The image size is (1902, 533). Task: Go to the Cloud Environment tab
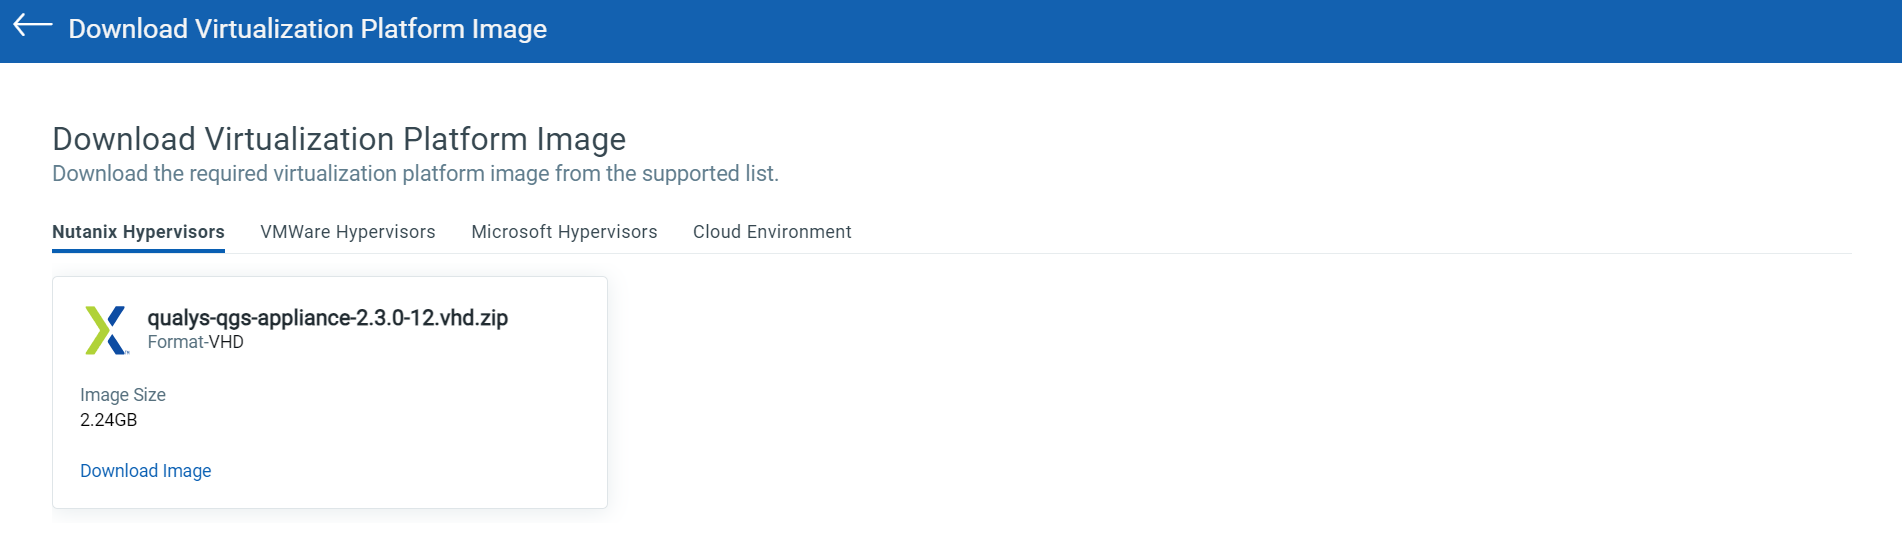(x=772, y=232)
